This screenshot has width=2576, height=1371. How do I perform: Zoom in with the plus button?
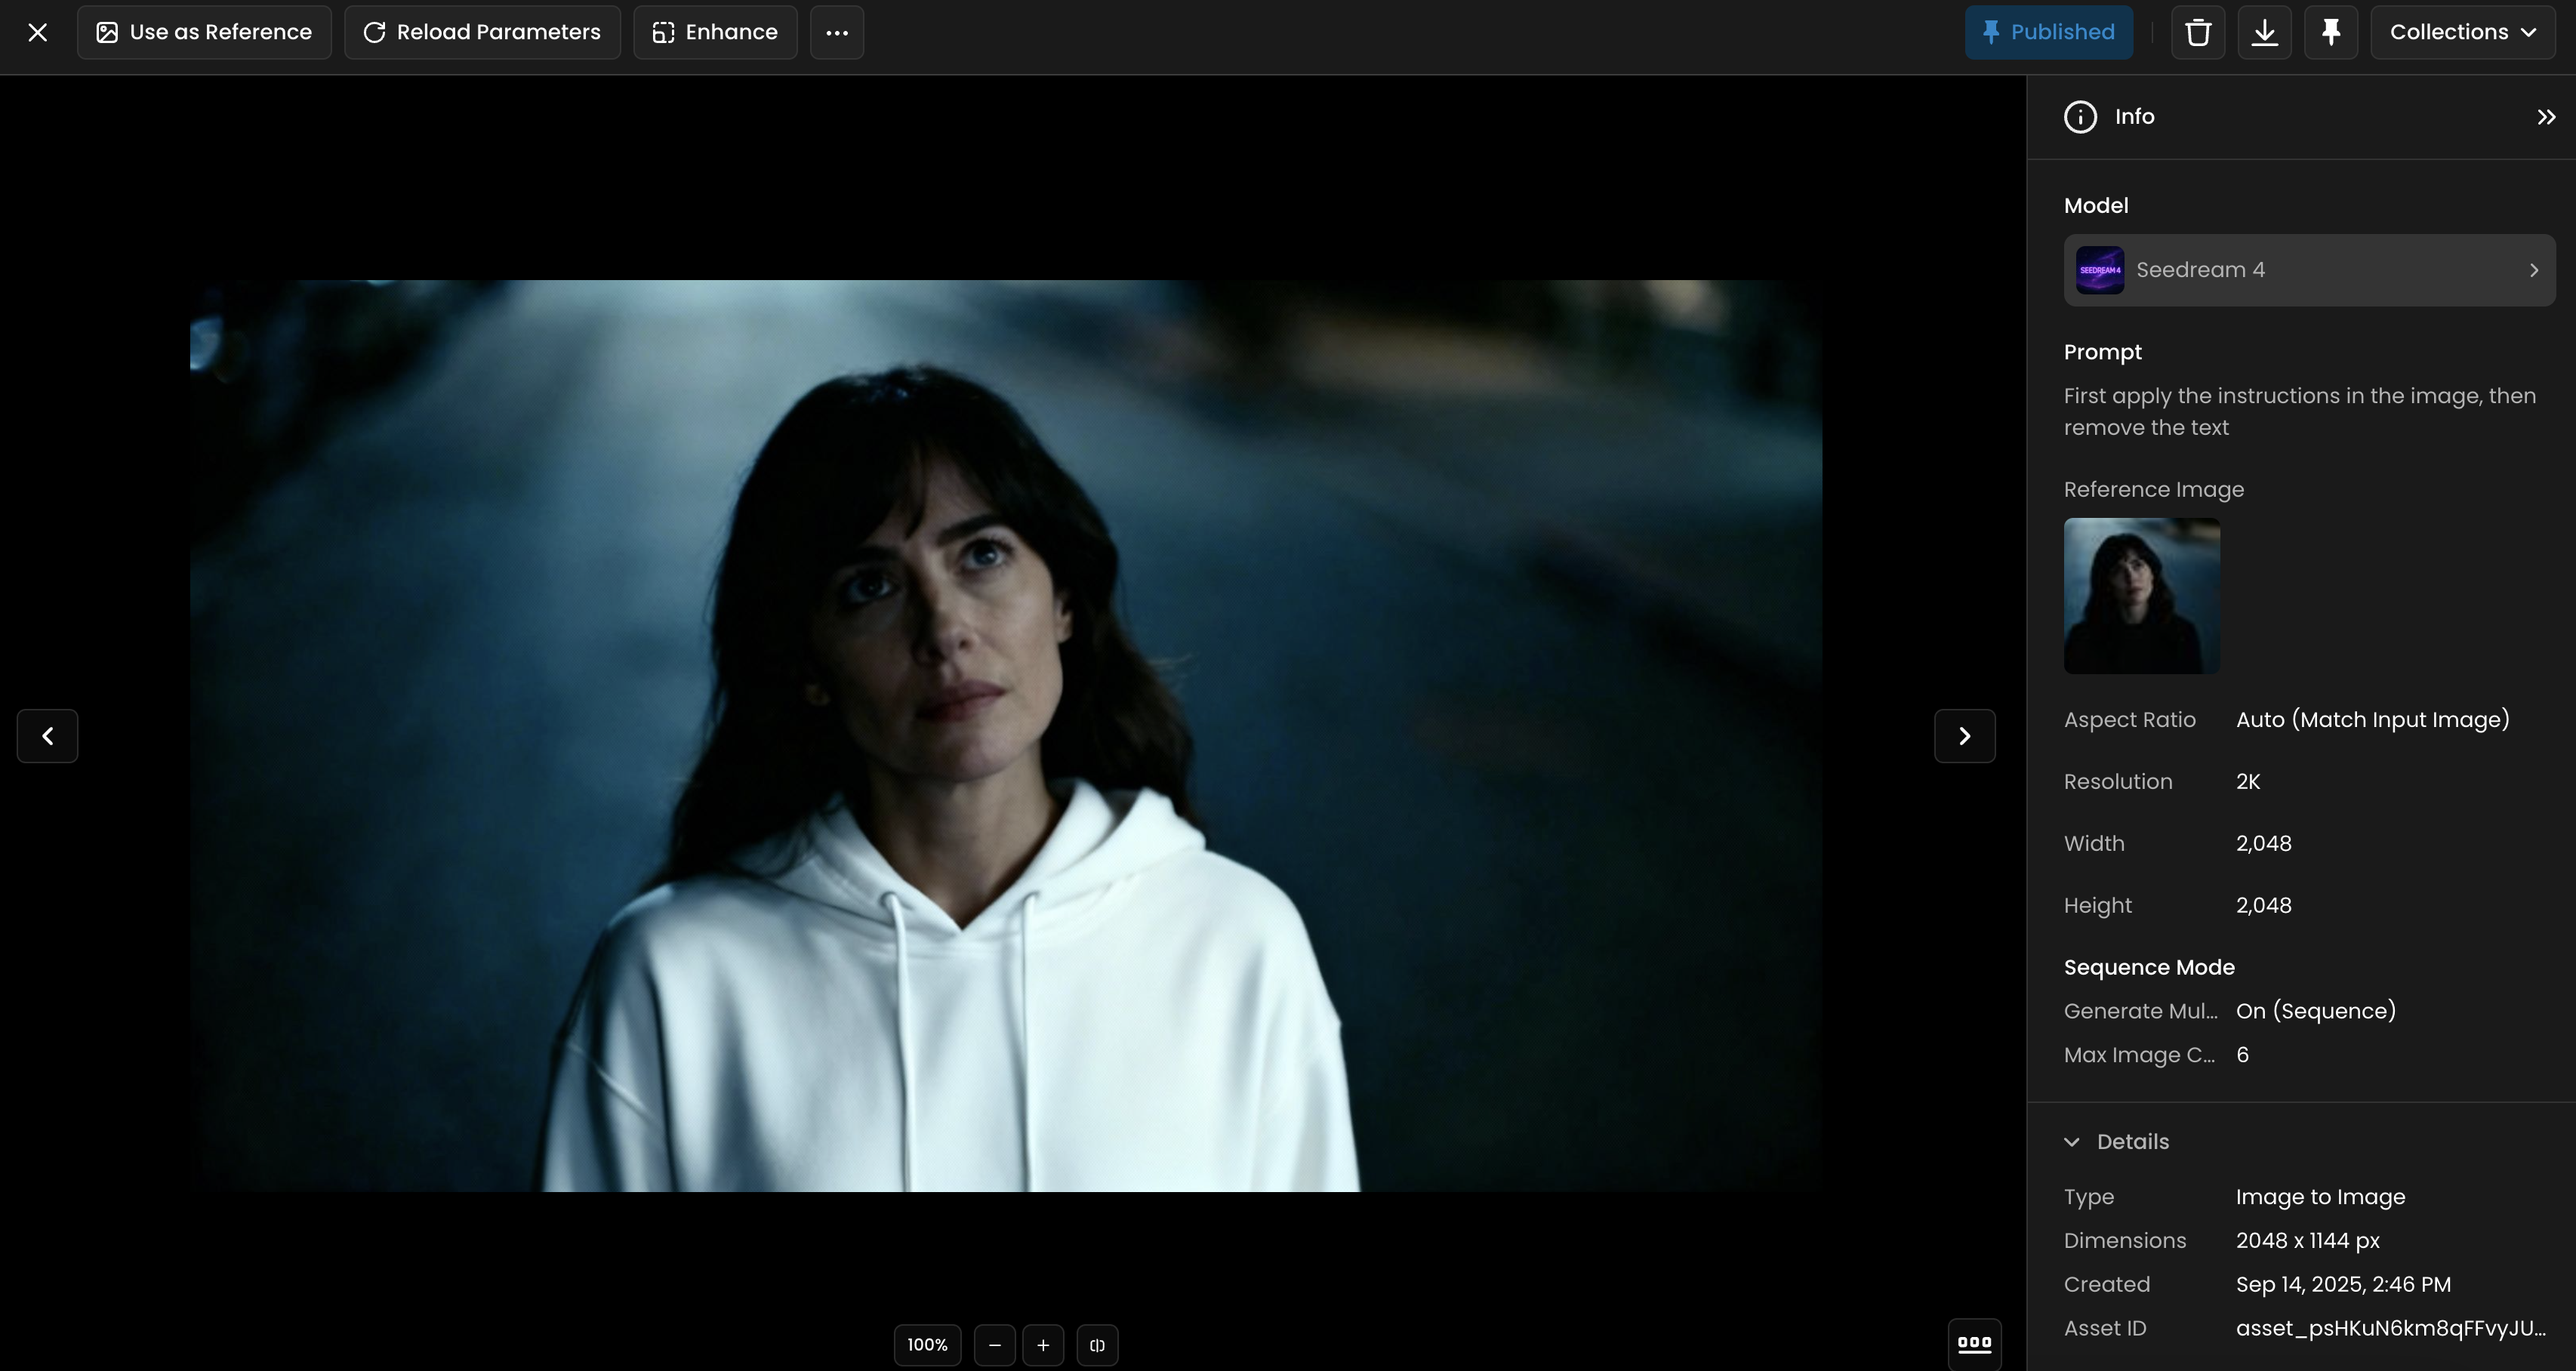coord(1043,1345)
